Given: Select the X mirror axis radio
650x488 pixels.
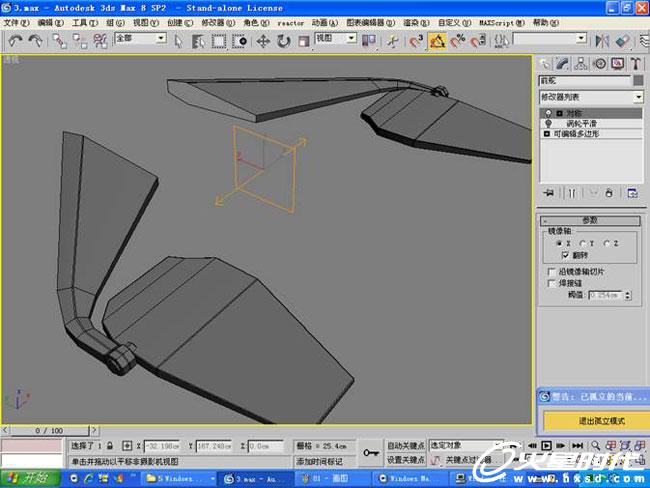Looking at the screenshot, I should [x=559, y=243].
